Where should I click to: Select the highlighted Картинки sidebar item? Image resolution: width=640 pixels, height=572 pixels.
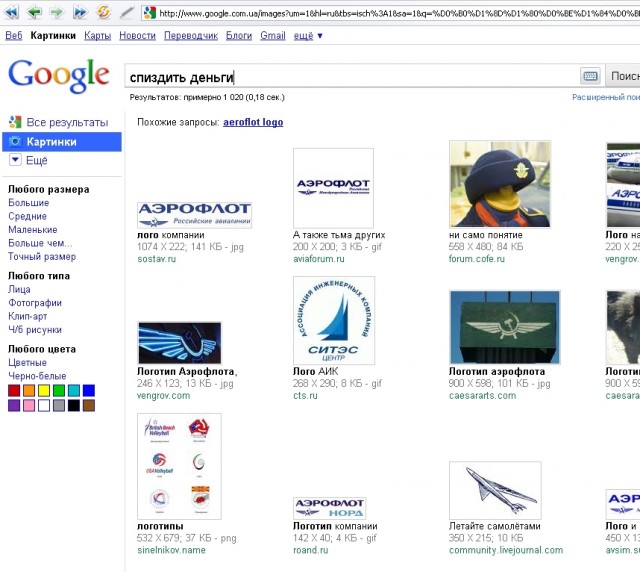pyautogui.click(x=62, y=142)
